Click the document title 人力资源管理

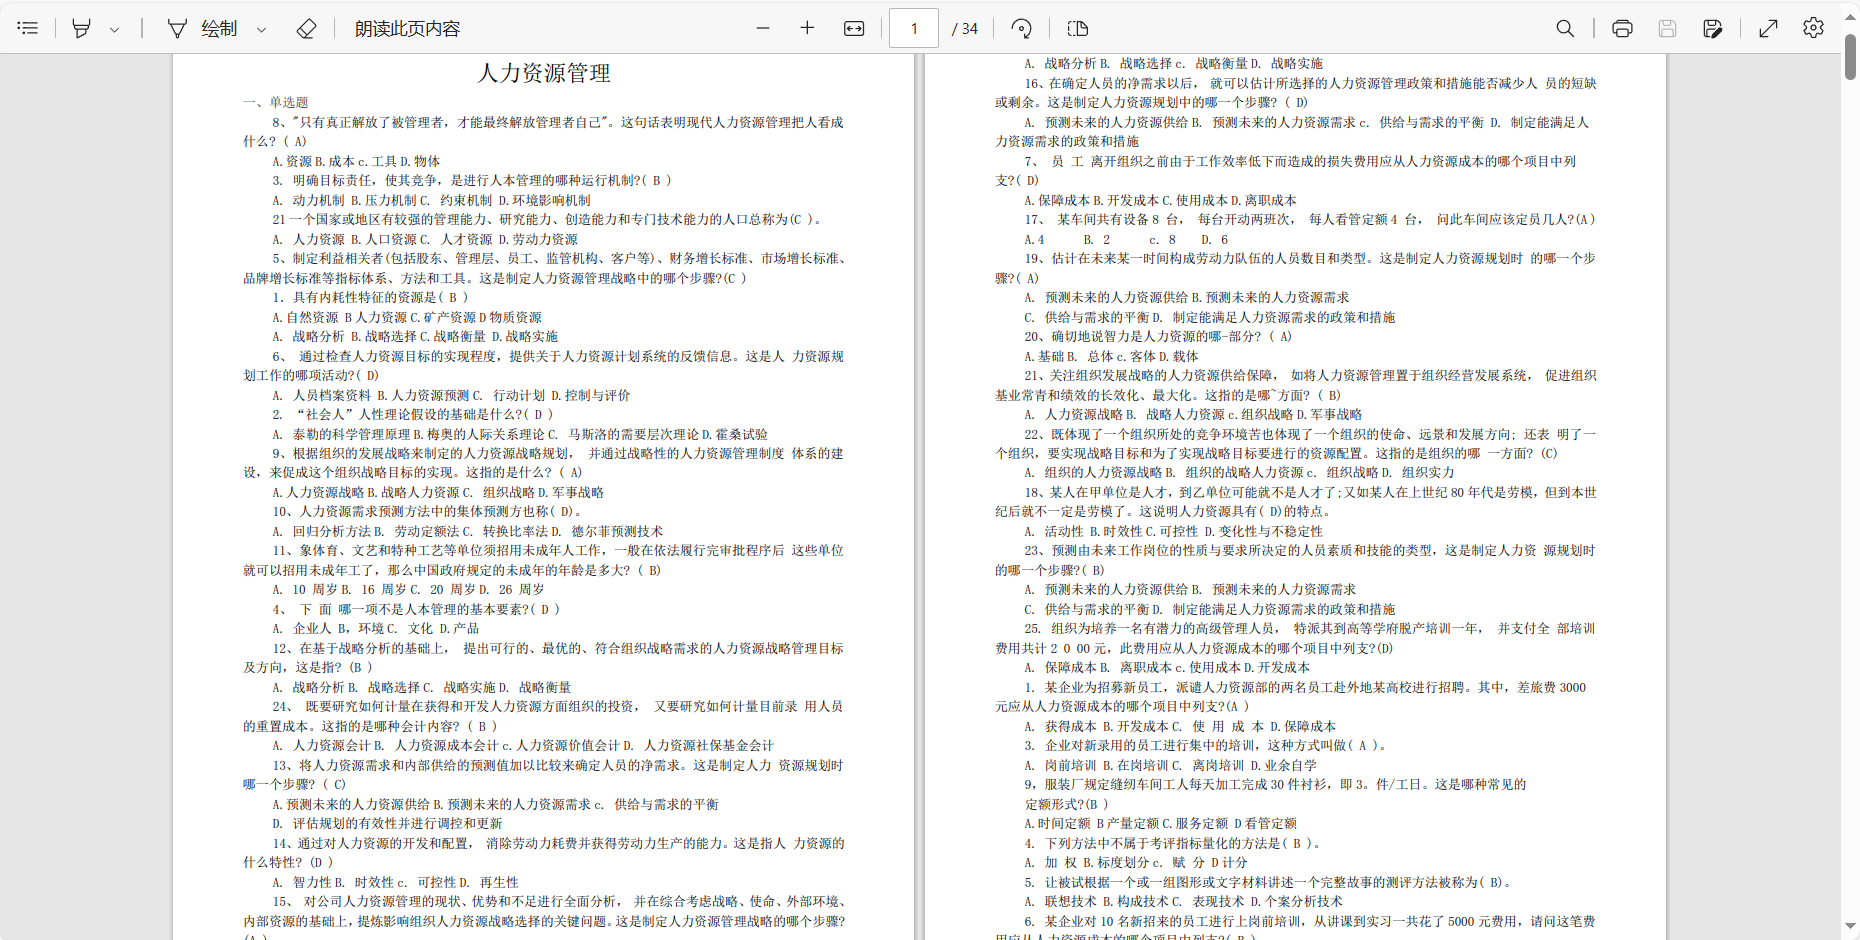pyautogui.click(x=544, y=73)
